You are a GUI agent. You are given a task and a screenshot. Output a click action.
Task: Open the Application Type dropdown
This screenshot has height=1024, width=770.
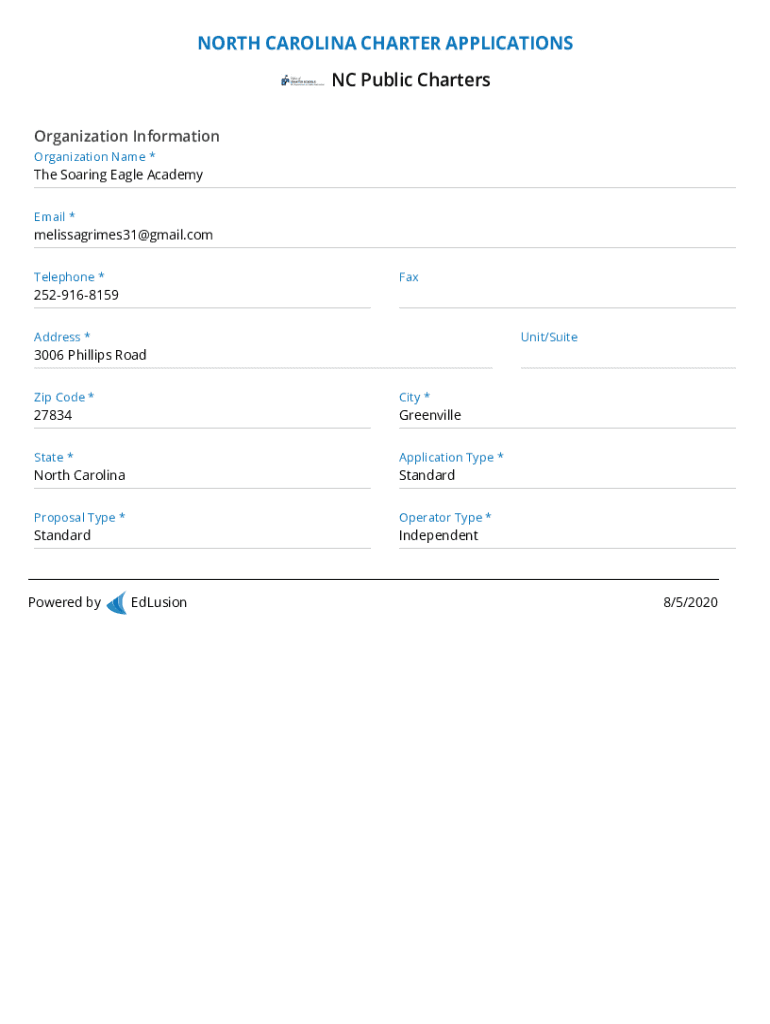click(566, 475)
